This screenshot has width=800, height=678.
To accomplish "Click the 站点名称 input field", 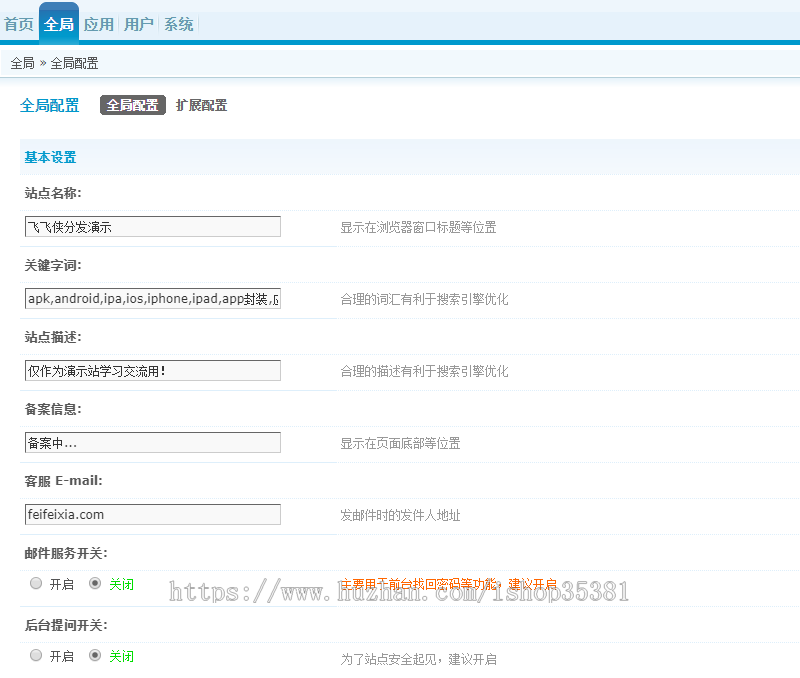I will point(153,227).
